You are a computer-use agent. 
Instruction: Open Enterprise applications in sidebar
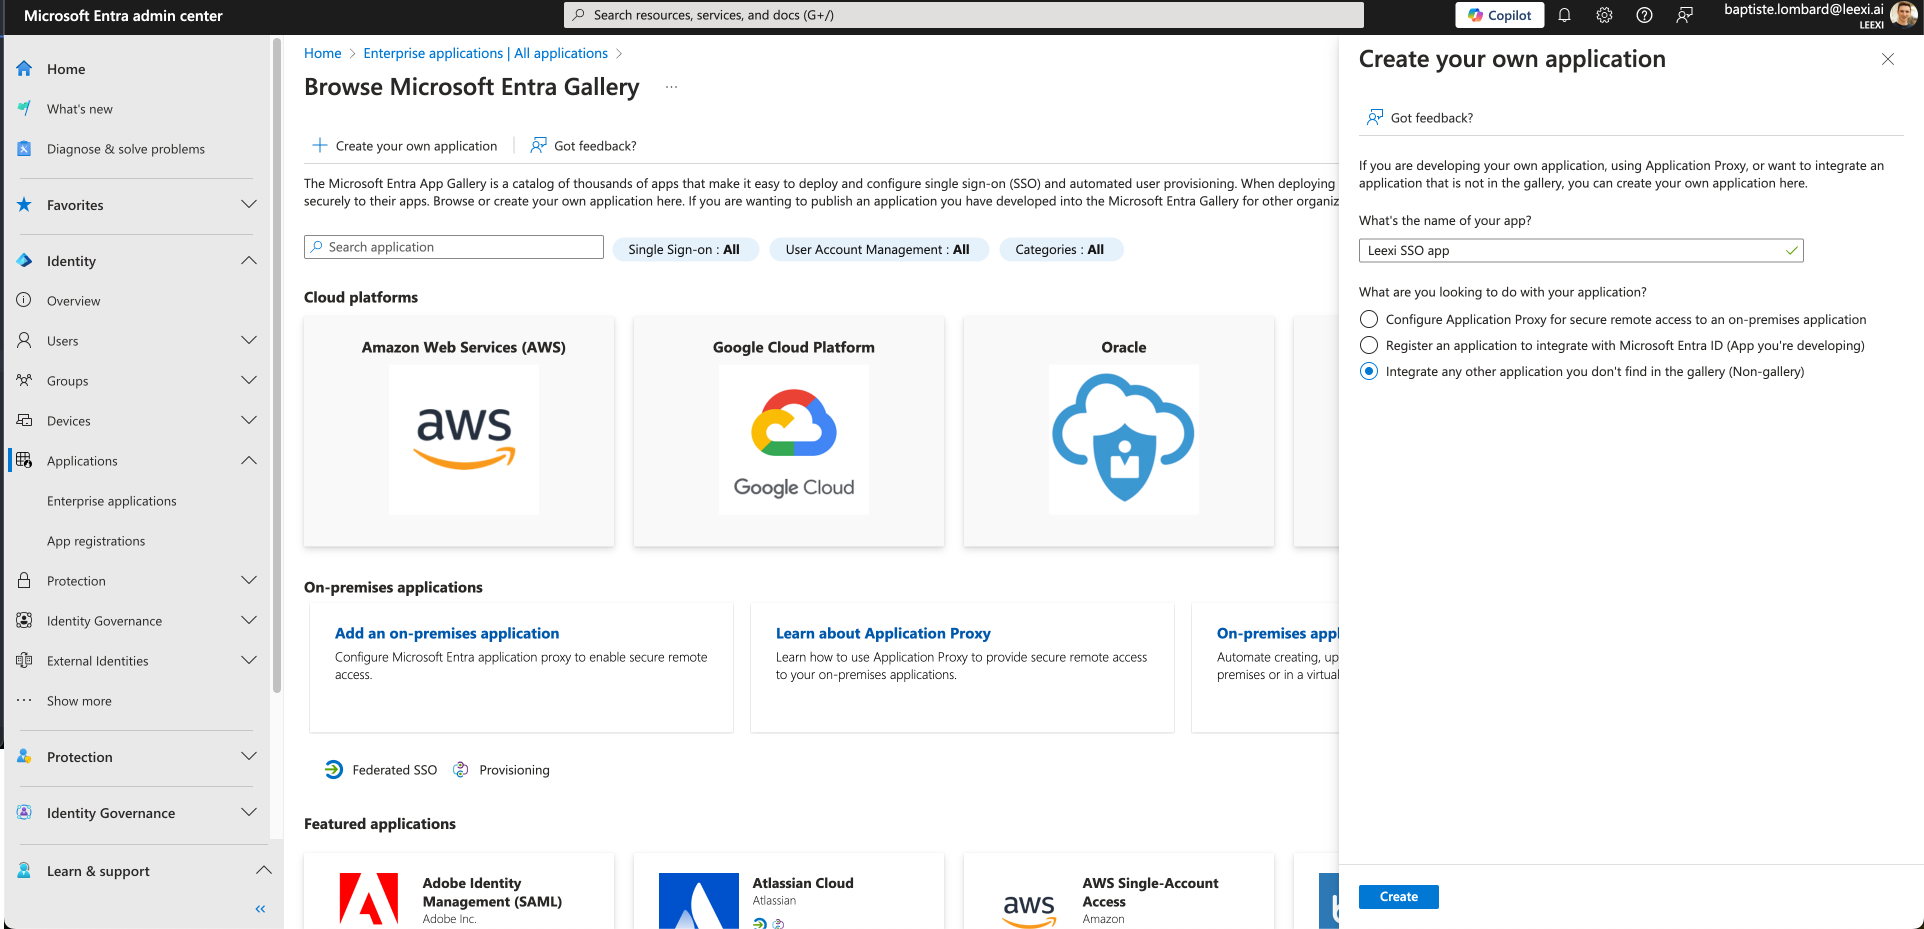[112, 501]
